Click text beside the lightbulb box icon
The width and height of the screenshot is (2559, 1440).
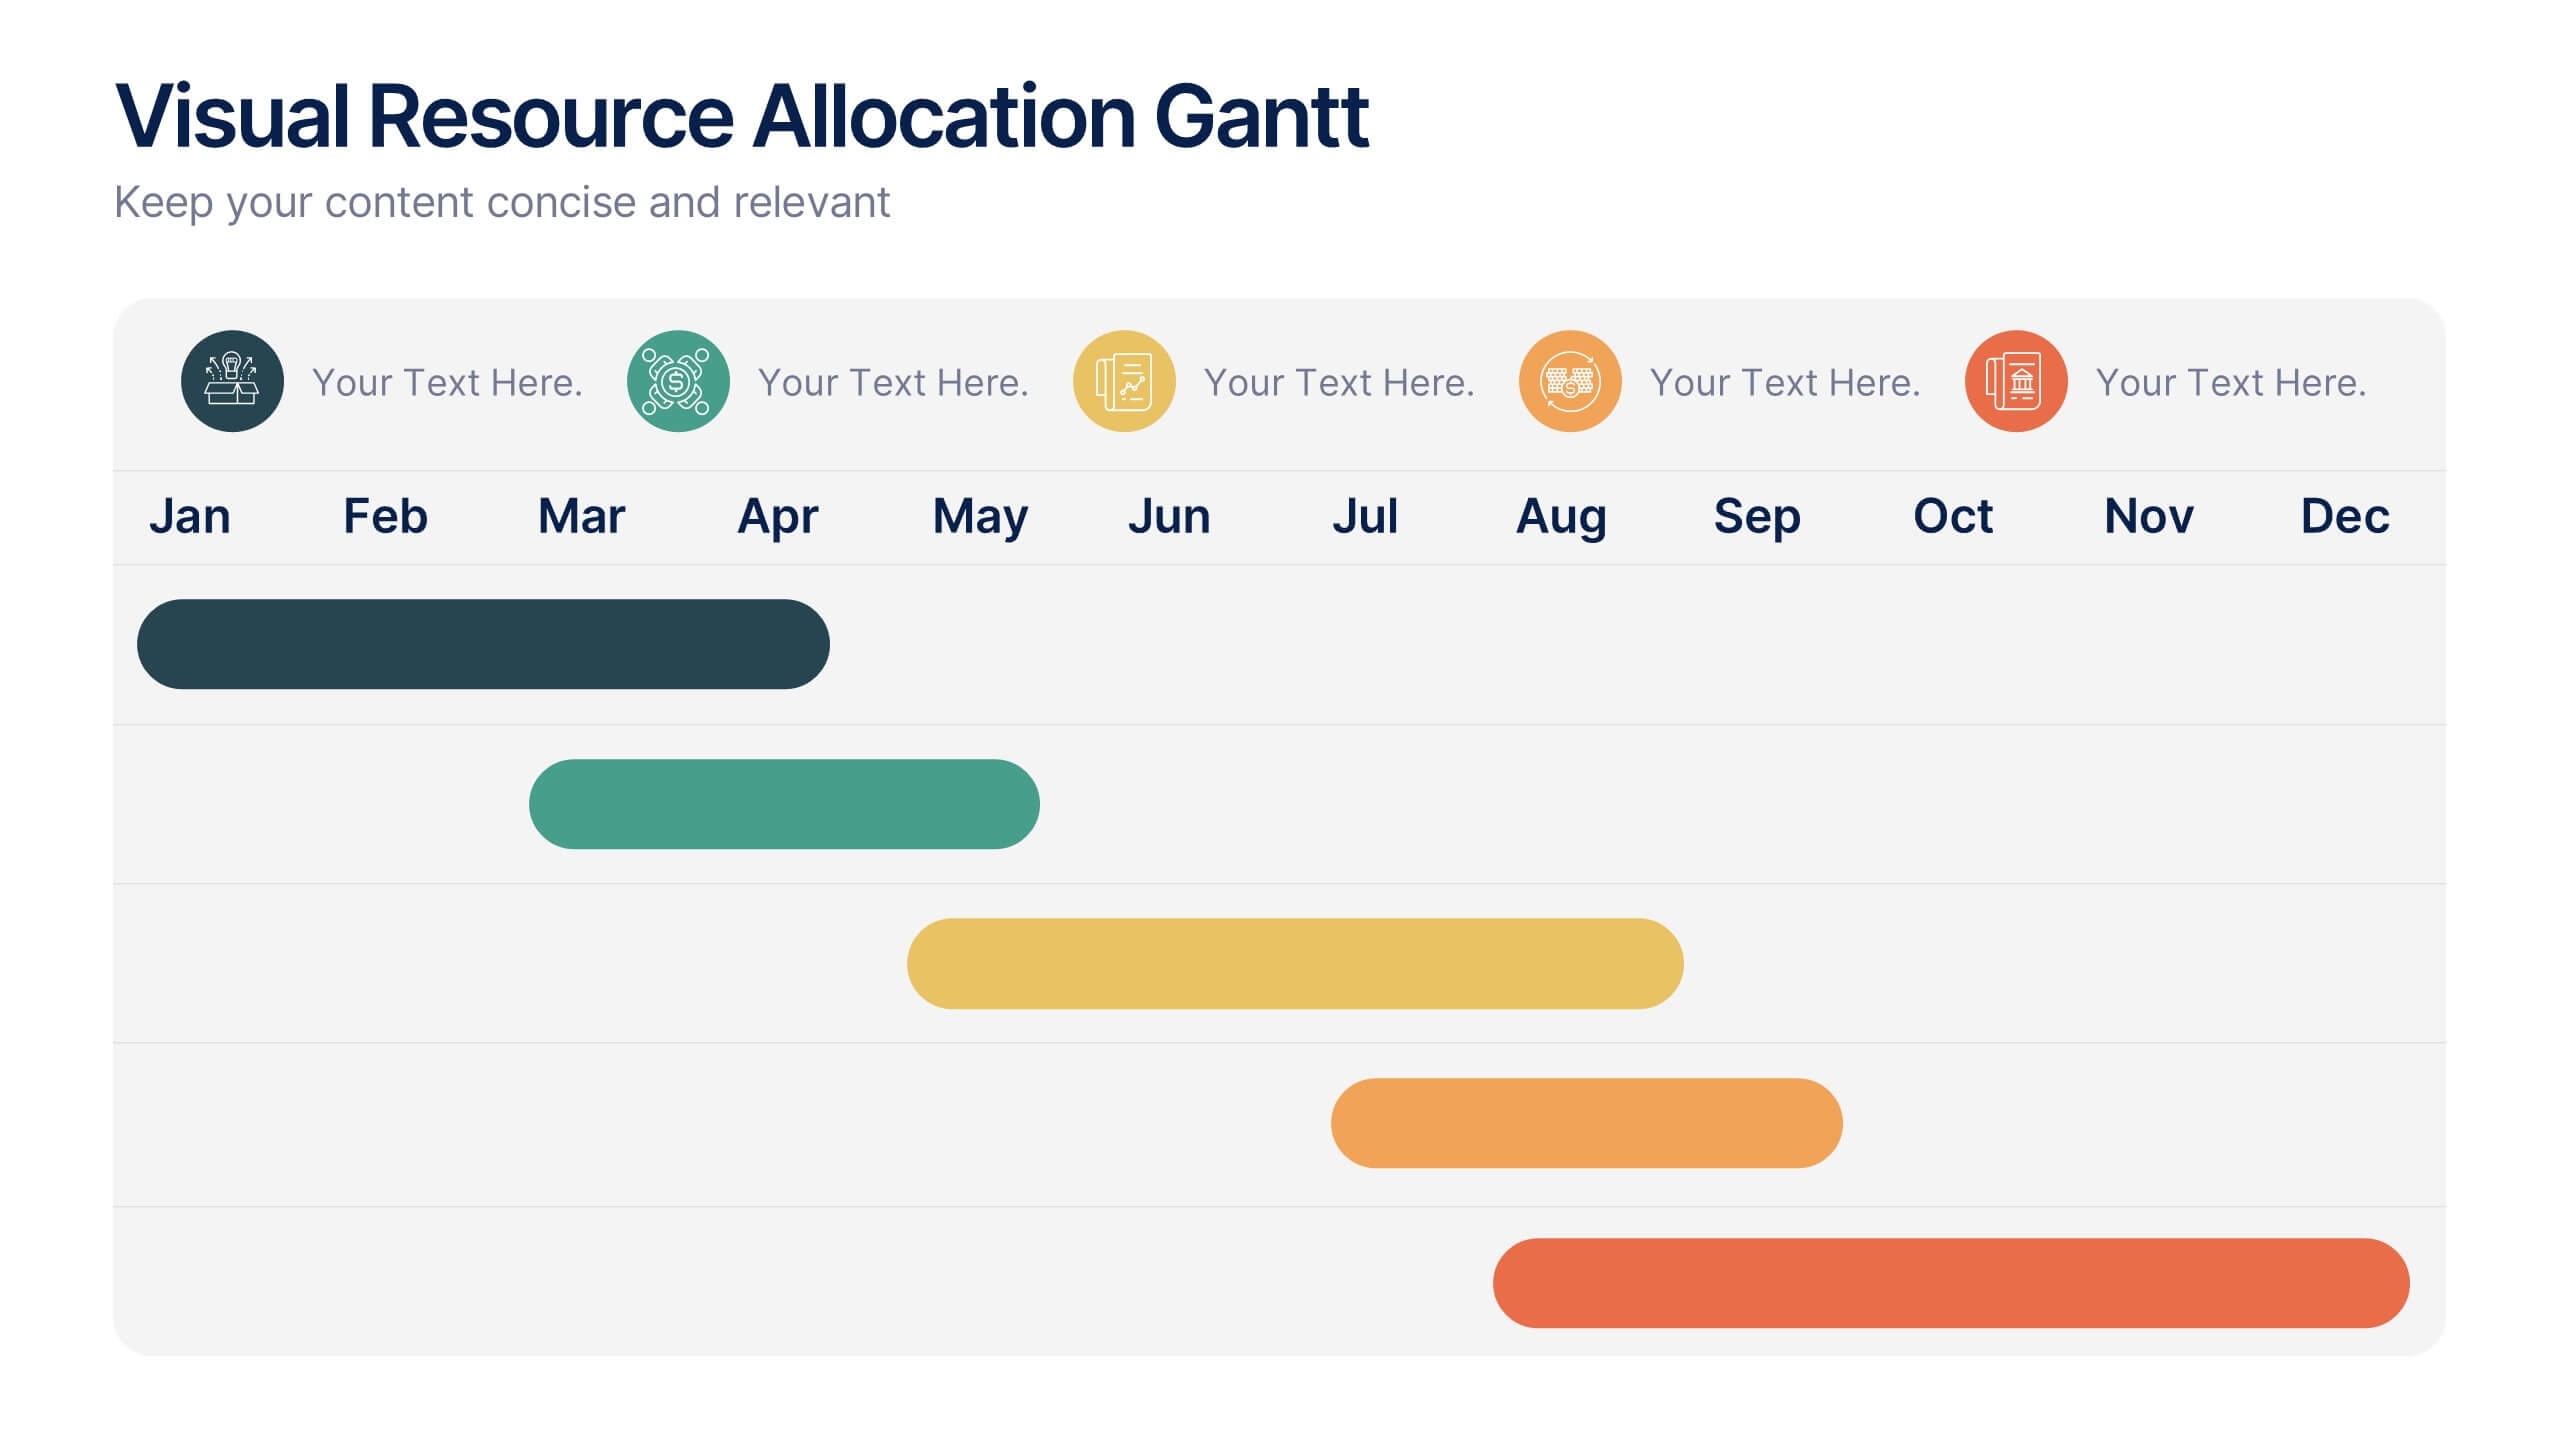coord(447,382)
